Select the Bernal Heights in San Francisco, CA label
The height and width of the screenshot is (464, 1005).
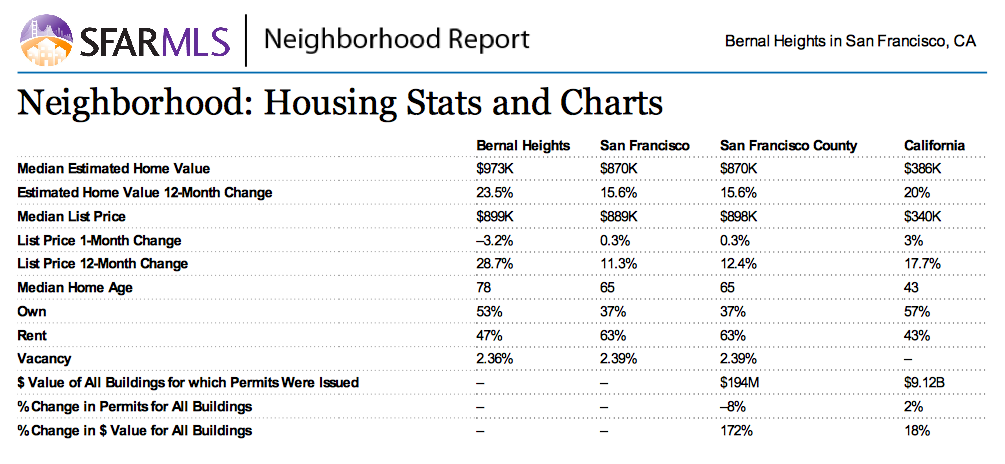click(849, 41)
